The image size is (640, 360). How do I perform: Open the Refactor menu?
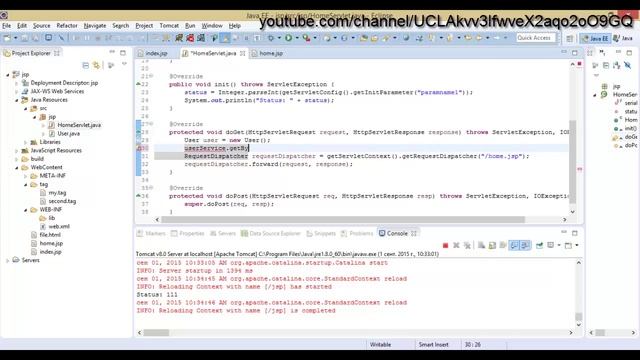[67, 25]
